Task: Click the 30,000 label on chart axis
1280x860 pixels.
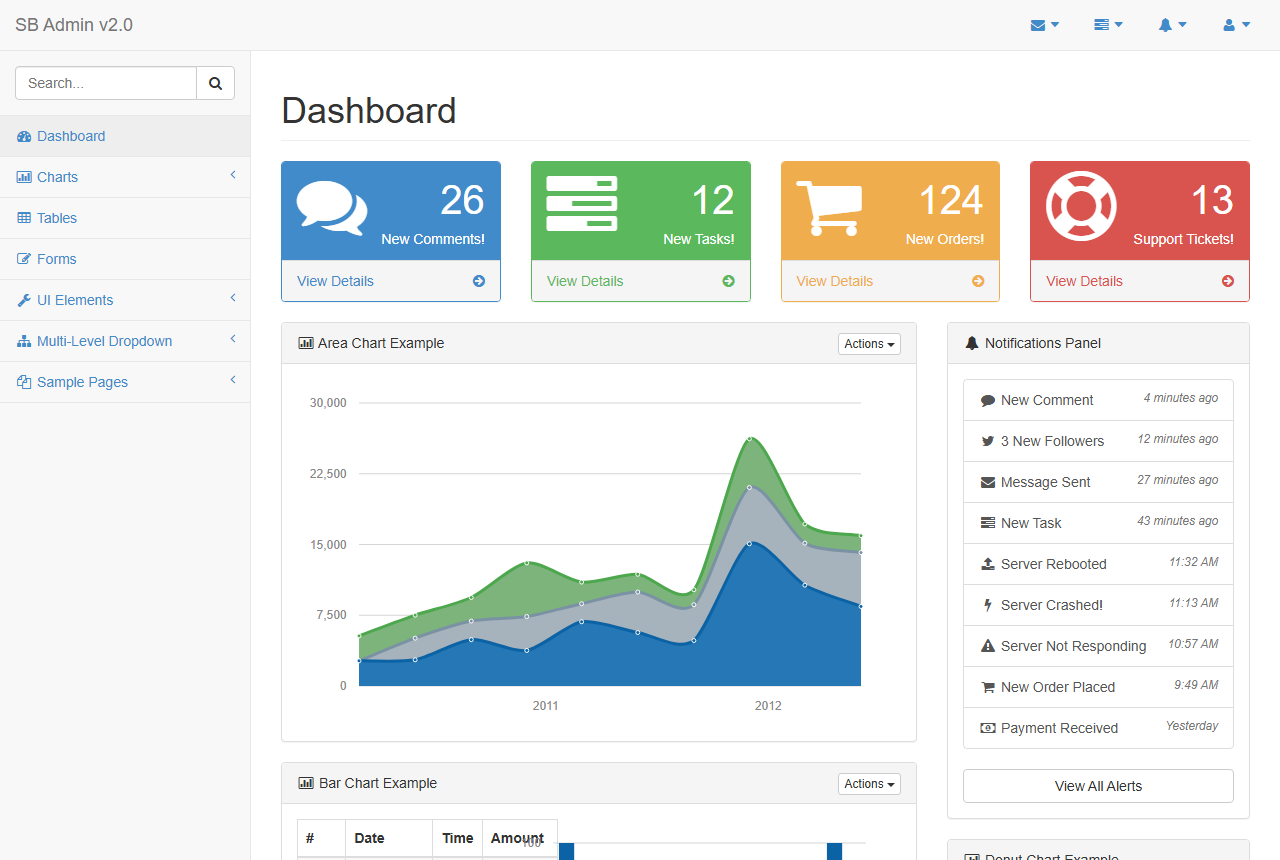Action: click(328, 403)
